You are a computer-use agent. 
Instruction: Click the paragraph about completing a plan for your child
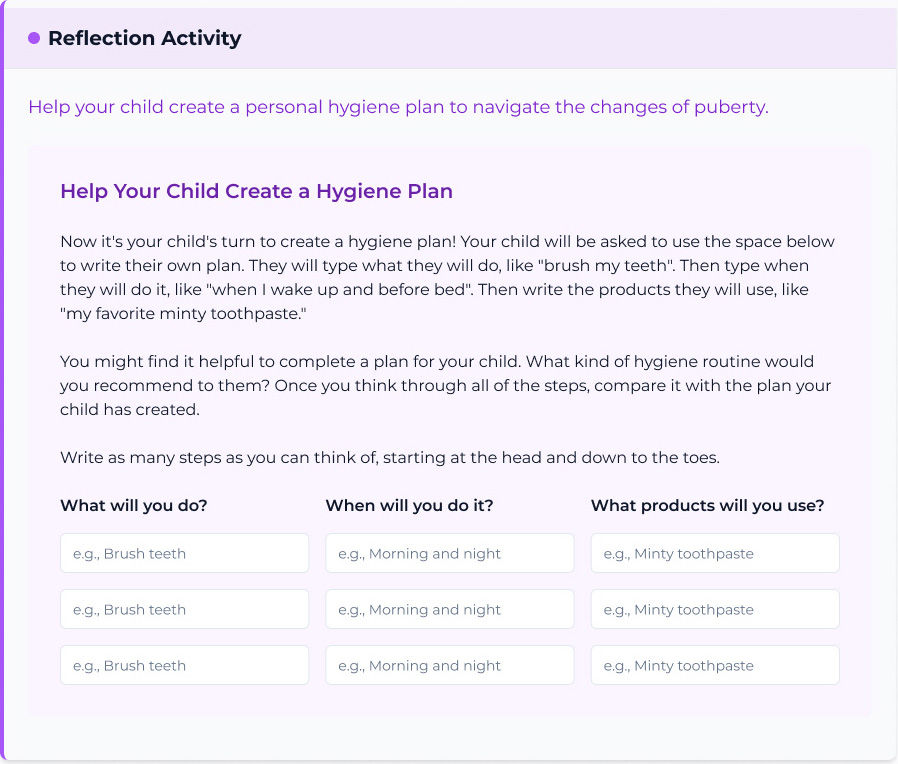[447, 385]
